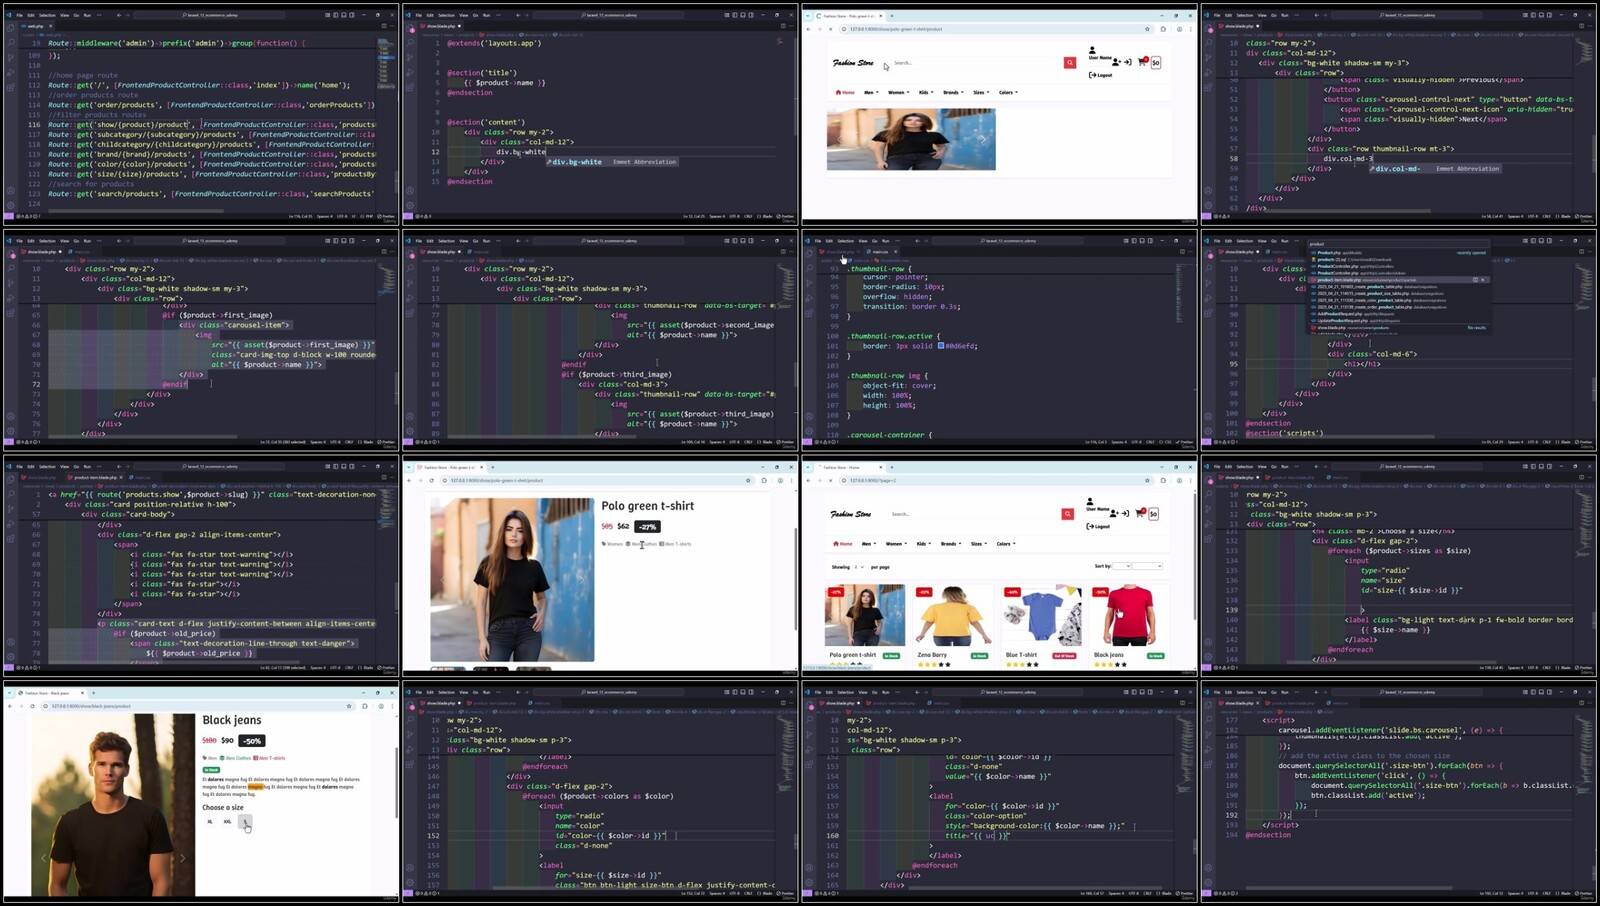Open Women dropdown on home product grid page
This screenshot has width=1600, height=906.
click(x=895, y=544)
